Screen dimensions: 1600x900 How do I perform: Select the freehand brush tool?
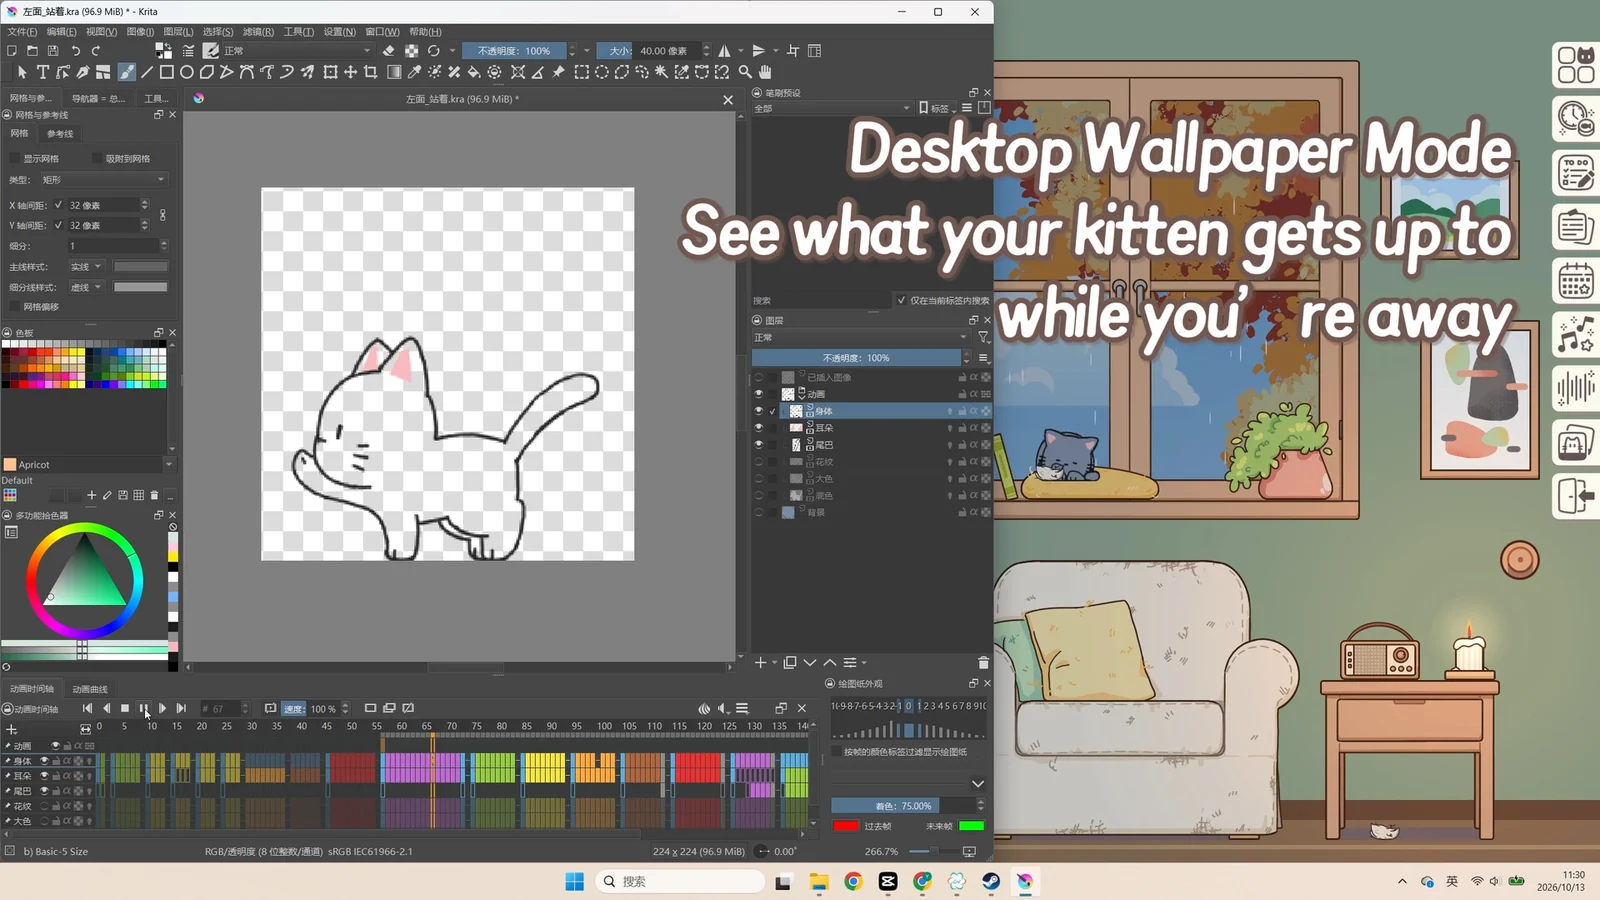pos(126,72)
